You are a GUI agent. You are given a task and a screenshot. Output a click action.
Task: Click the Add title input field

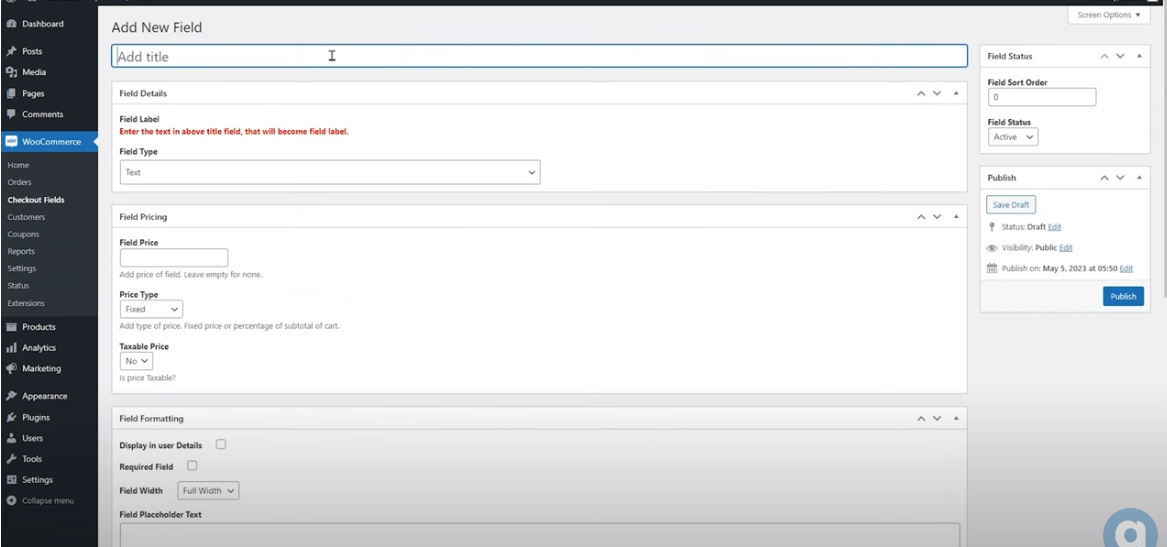pyautogui.click(x=540, y=57)
